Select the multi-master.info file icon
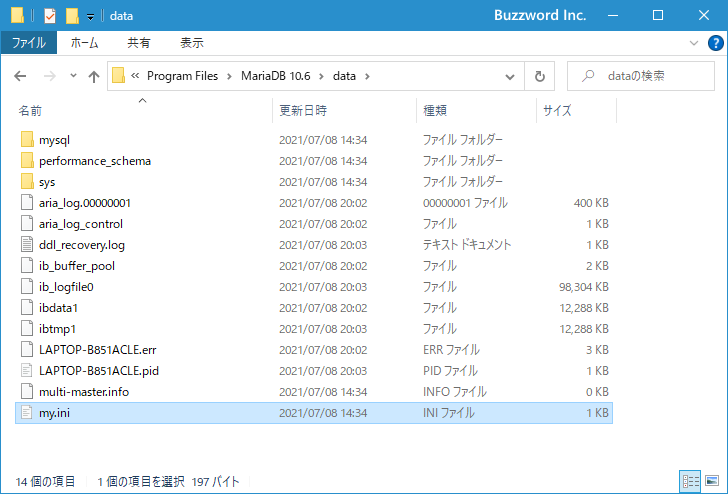Viewport: 728px width, 494px height. click(27, 391)
